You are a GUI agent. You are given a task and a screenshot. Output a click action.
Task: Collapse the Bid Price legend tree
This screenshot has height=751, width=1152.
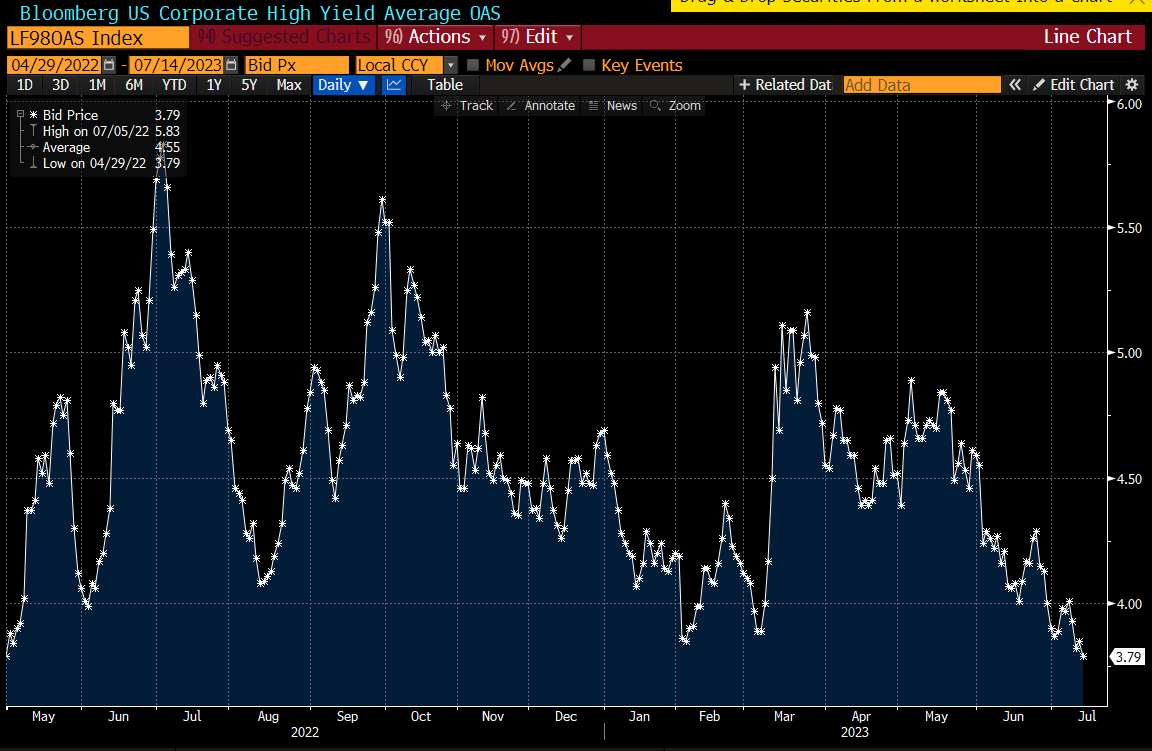[x=21, y=115]
